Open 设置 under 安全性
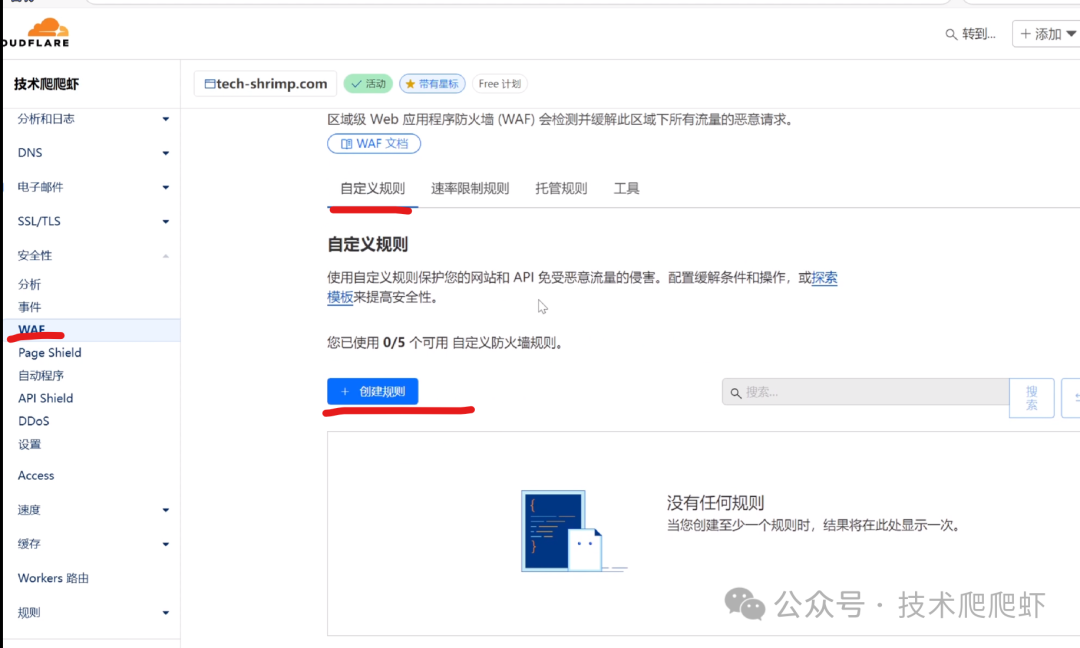The height and width of the screenshot is (648, 1080). pyautogui.click(x=30, y=444)
